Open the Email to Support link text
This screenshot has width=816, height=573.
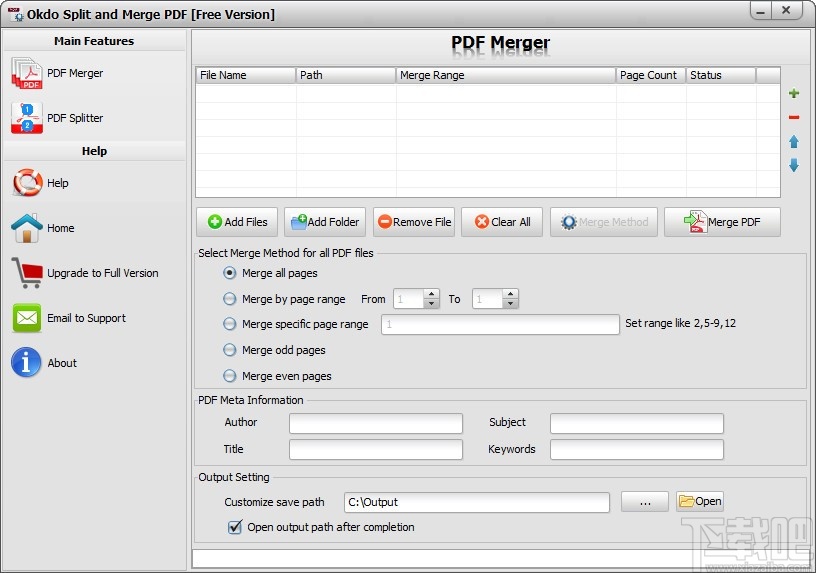[86, 318]
